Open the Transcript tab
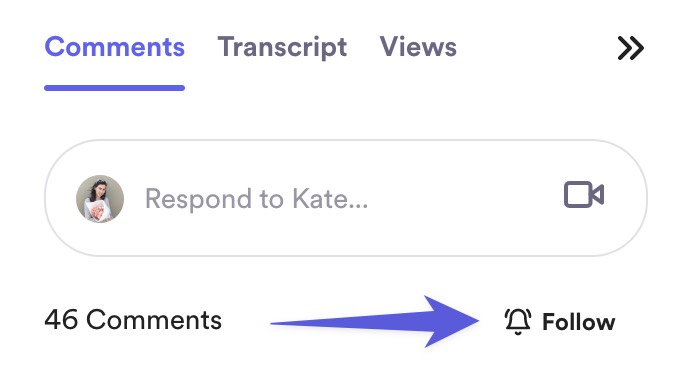Screen dimensions: 688x378 (282, 47)
